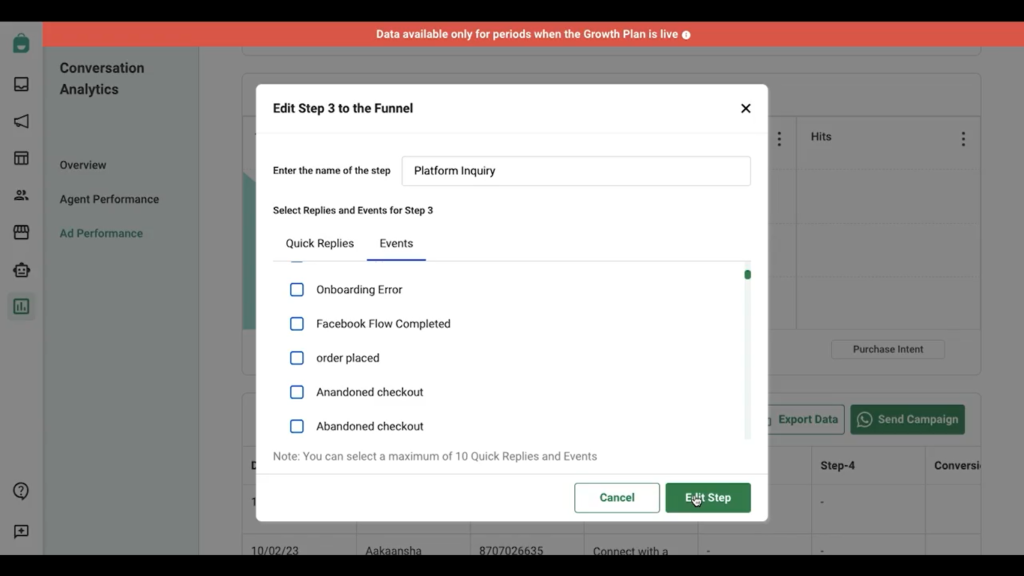Check the Onboarding Error checkbox

click(296, 289)
